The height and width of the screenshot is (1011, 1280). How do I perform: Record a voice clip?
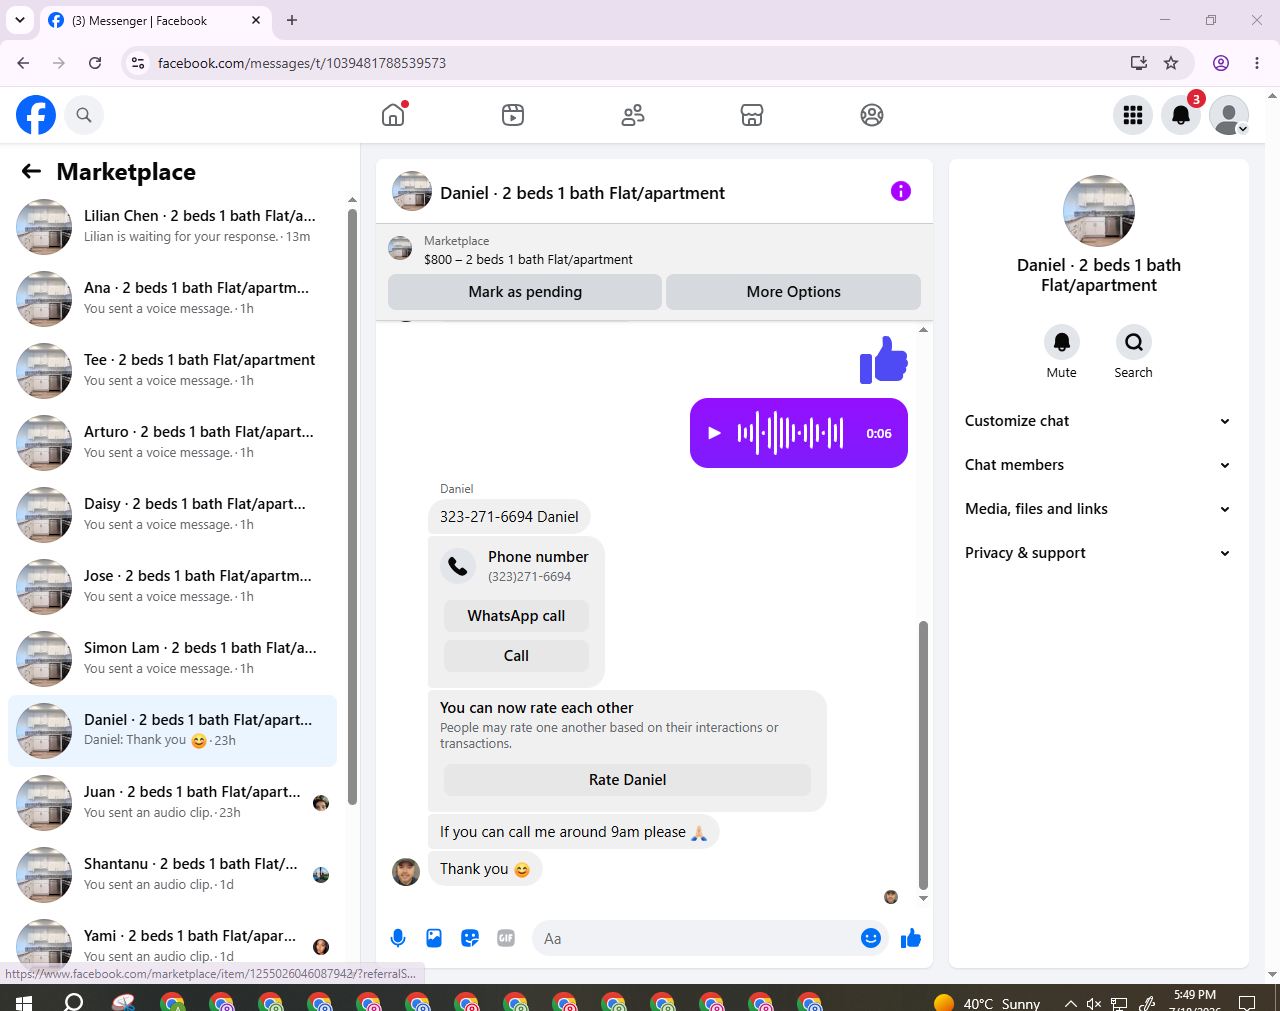(x=398, y=938)
